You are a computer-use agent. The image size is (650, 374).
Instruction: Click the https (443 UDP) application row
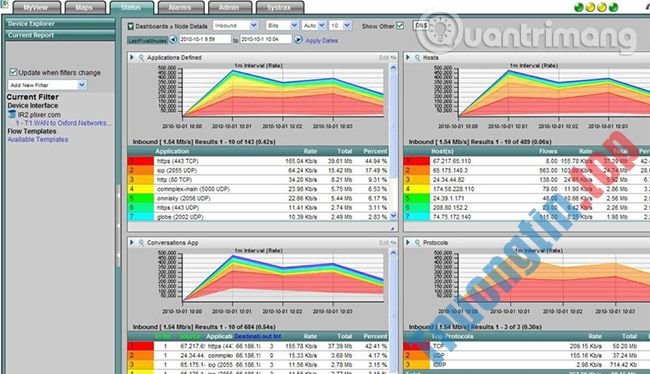click(258, 207)
